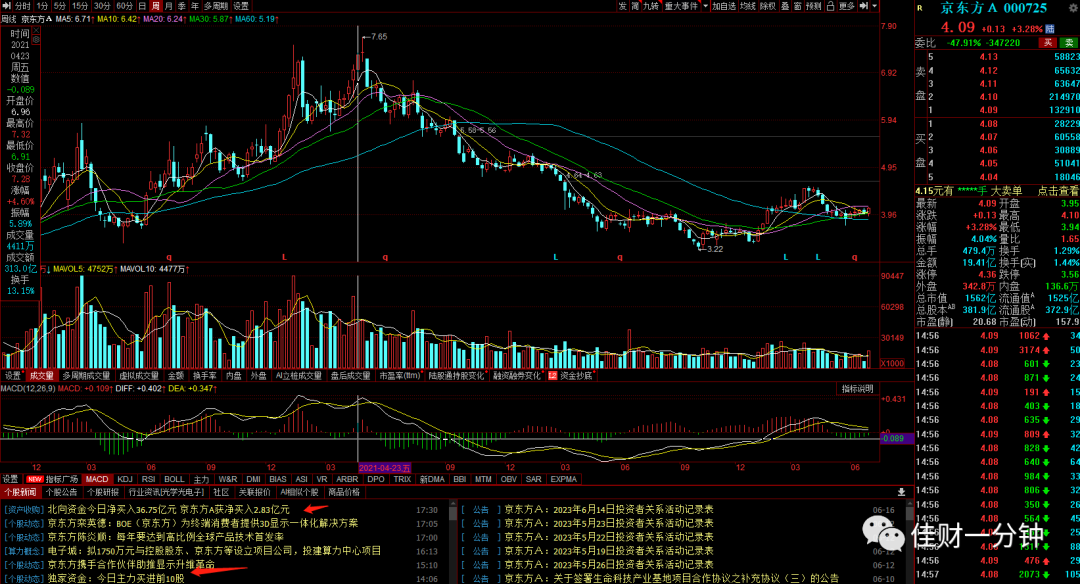The width and height of the screenshot is (1080, 584).
Task: Click the 加自选 button
Action: 724,6
